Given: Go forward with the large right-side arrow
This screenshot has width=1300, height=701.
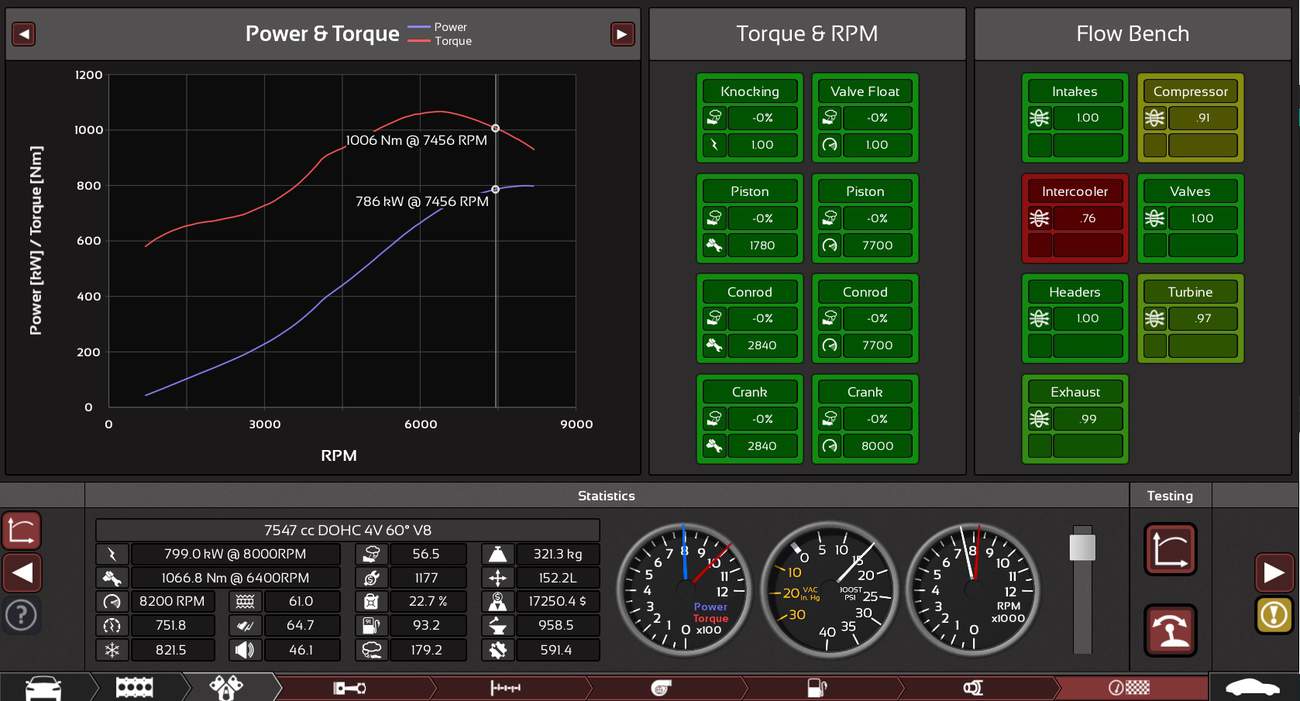Looking at the screenshot, I should coord(1273,573).
